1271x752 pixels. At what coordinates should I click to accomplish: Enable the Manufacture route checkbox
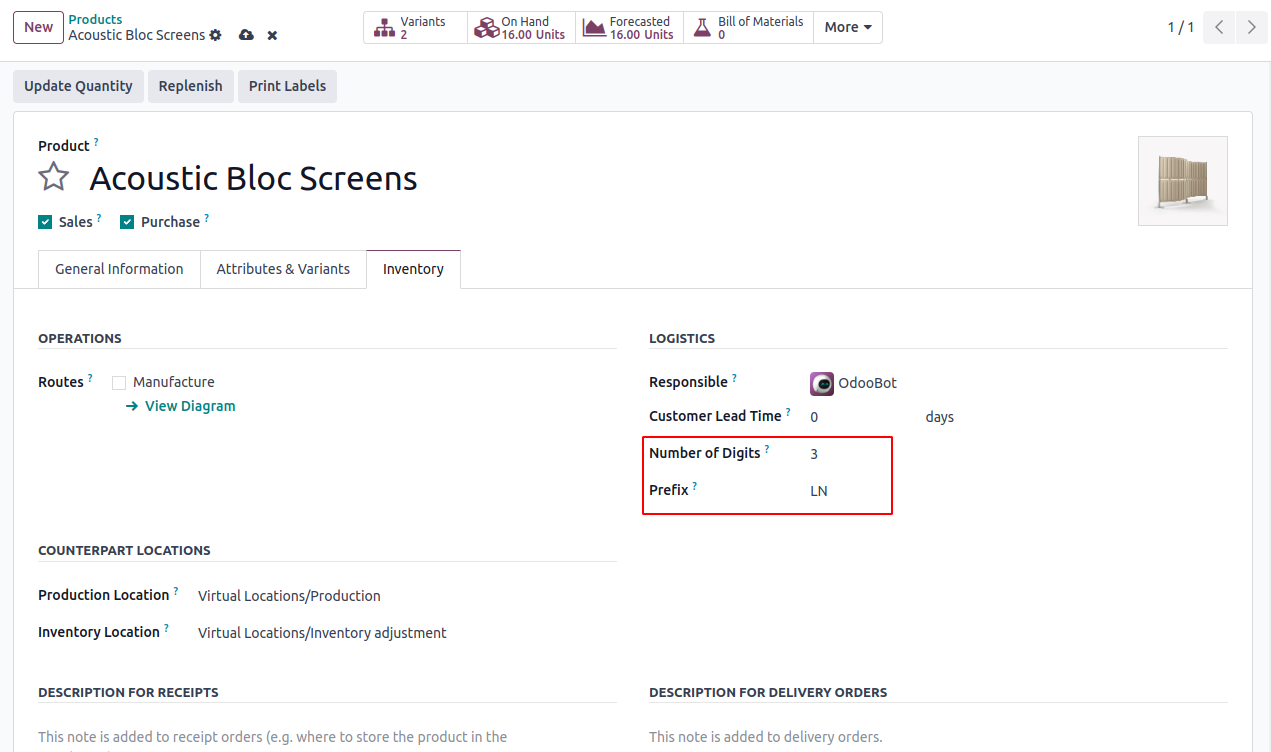point(119,382)
